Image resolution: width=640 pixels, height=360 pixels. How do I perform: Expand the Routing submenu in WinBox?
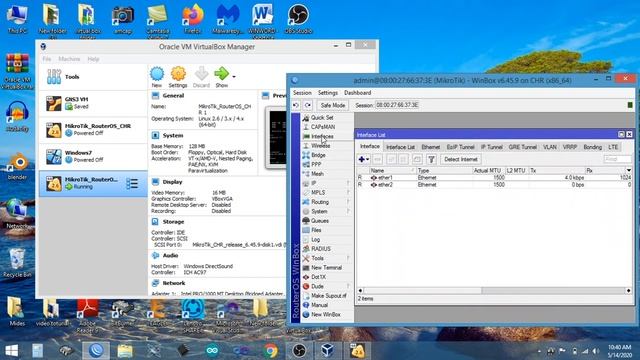pos(348,202)
